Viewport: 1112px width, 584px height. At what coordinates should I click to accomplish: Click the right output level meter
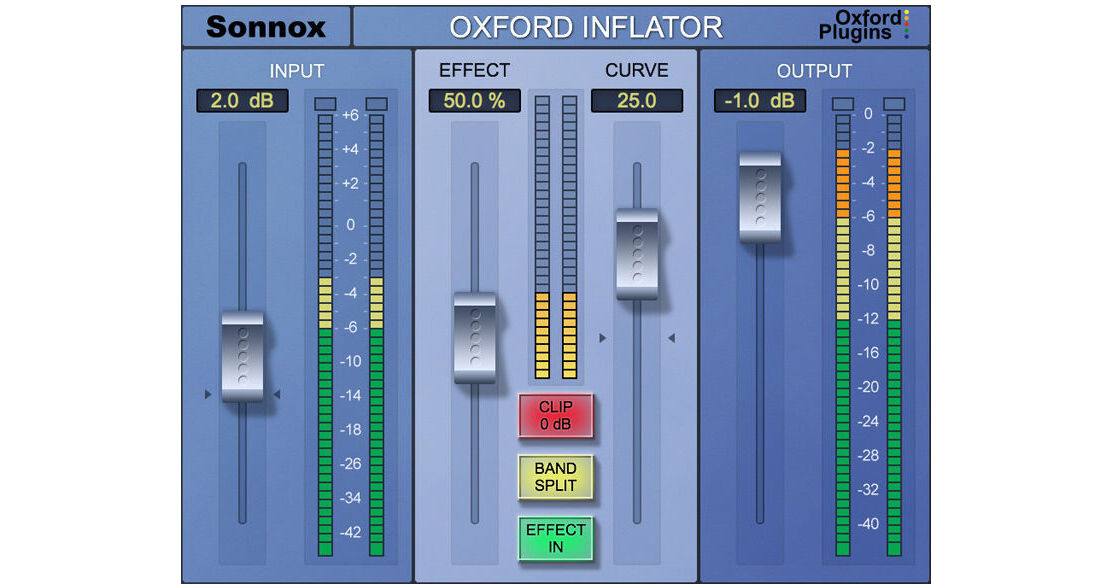(x=894, y=335)
